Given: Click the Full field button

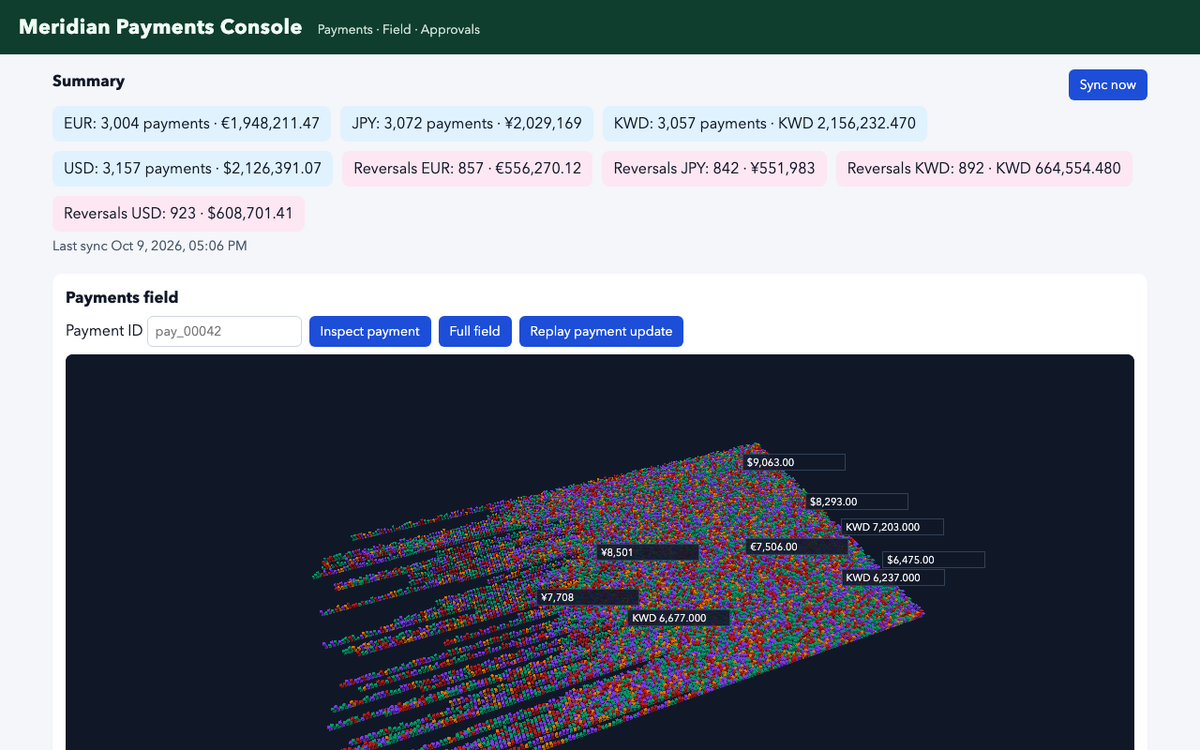Looking at the screenshot, I should (475, 331).
